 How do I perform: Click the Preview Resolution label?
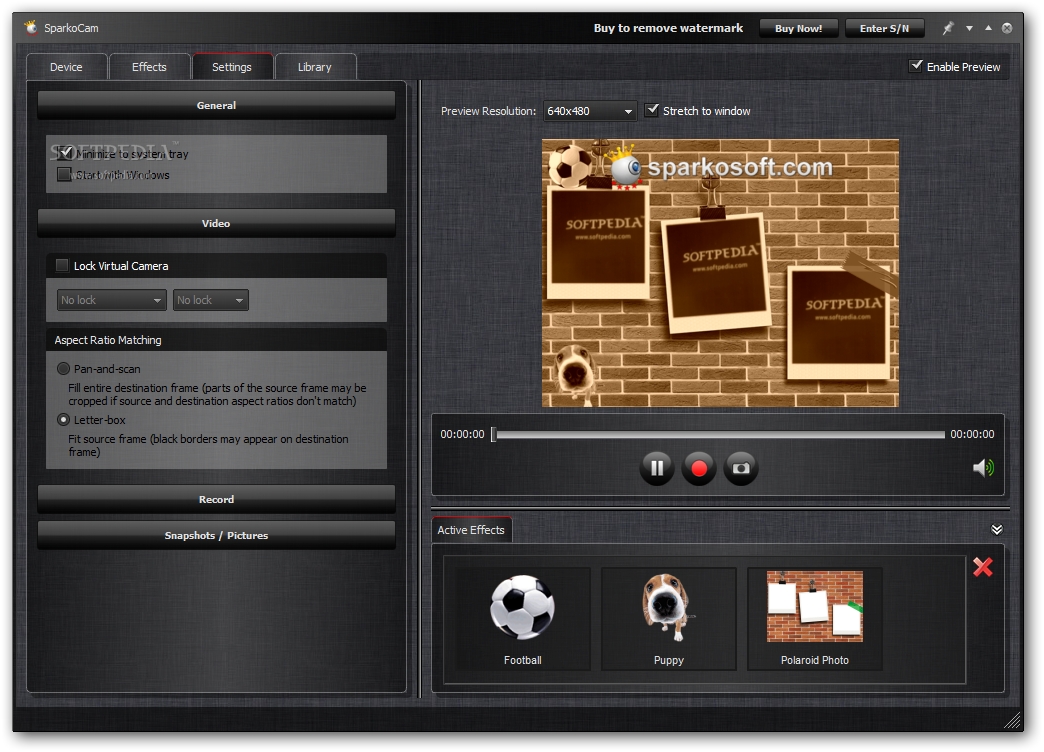tap(488, 111)
